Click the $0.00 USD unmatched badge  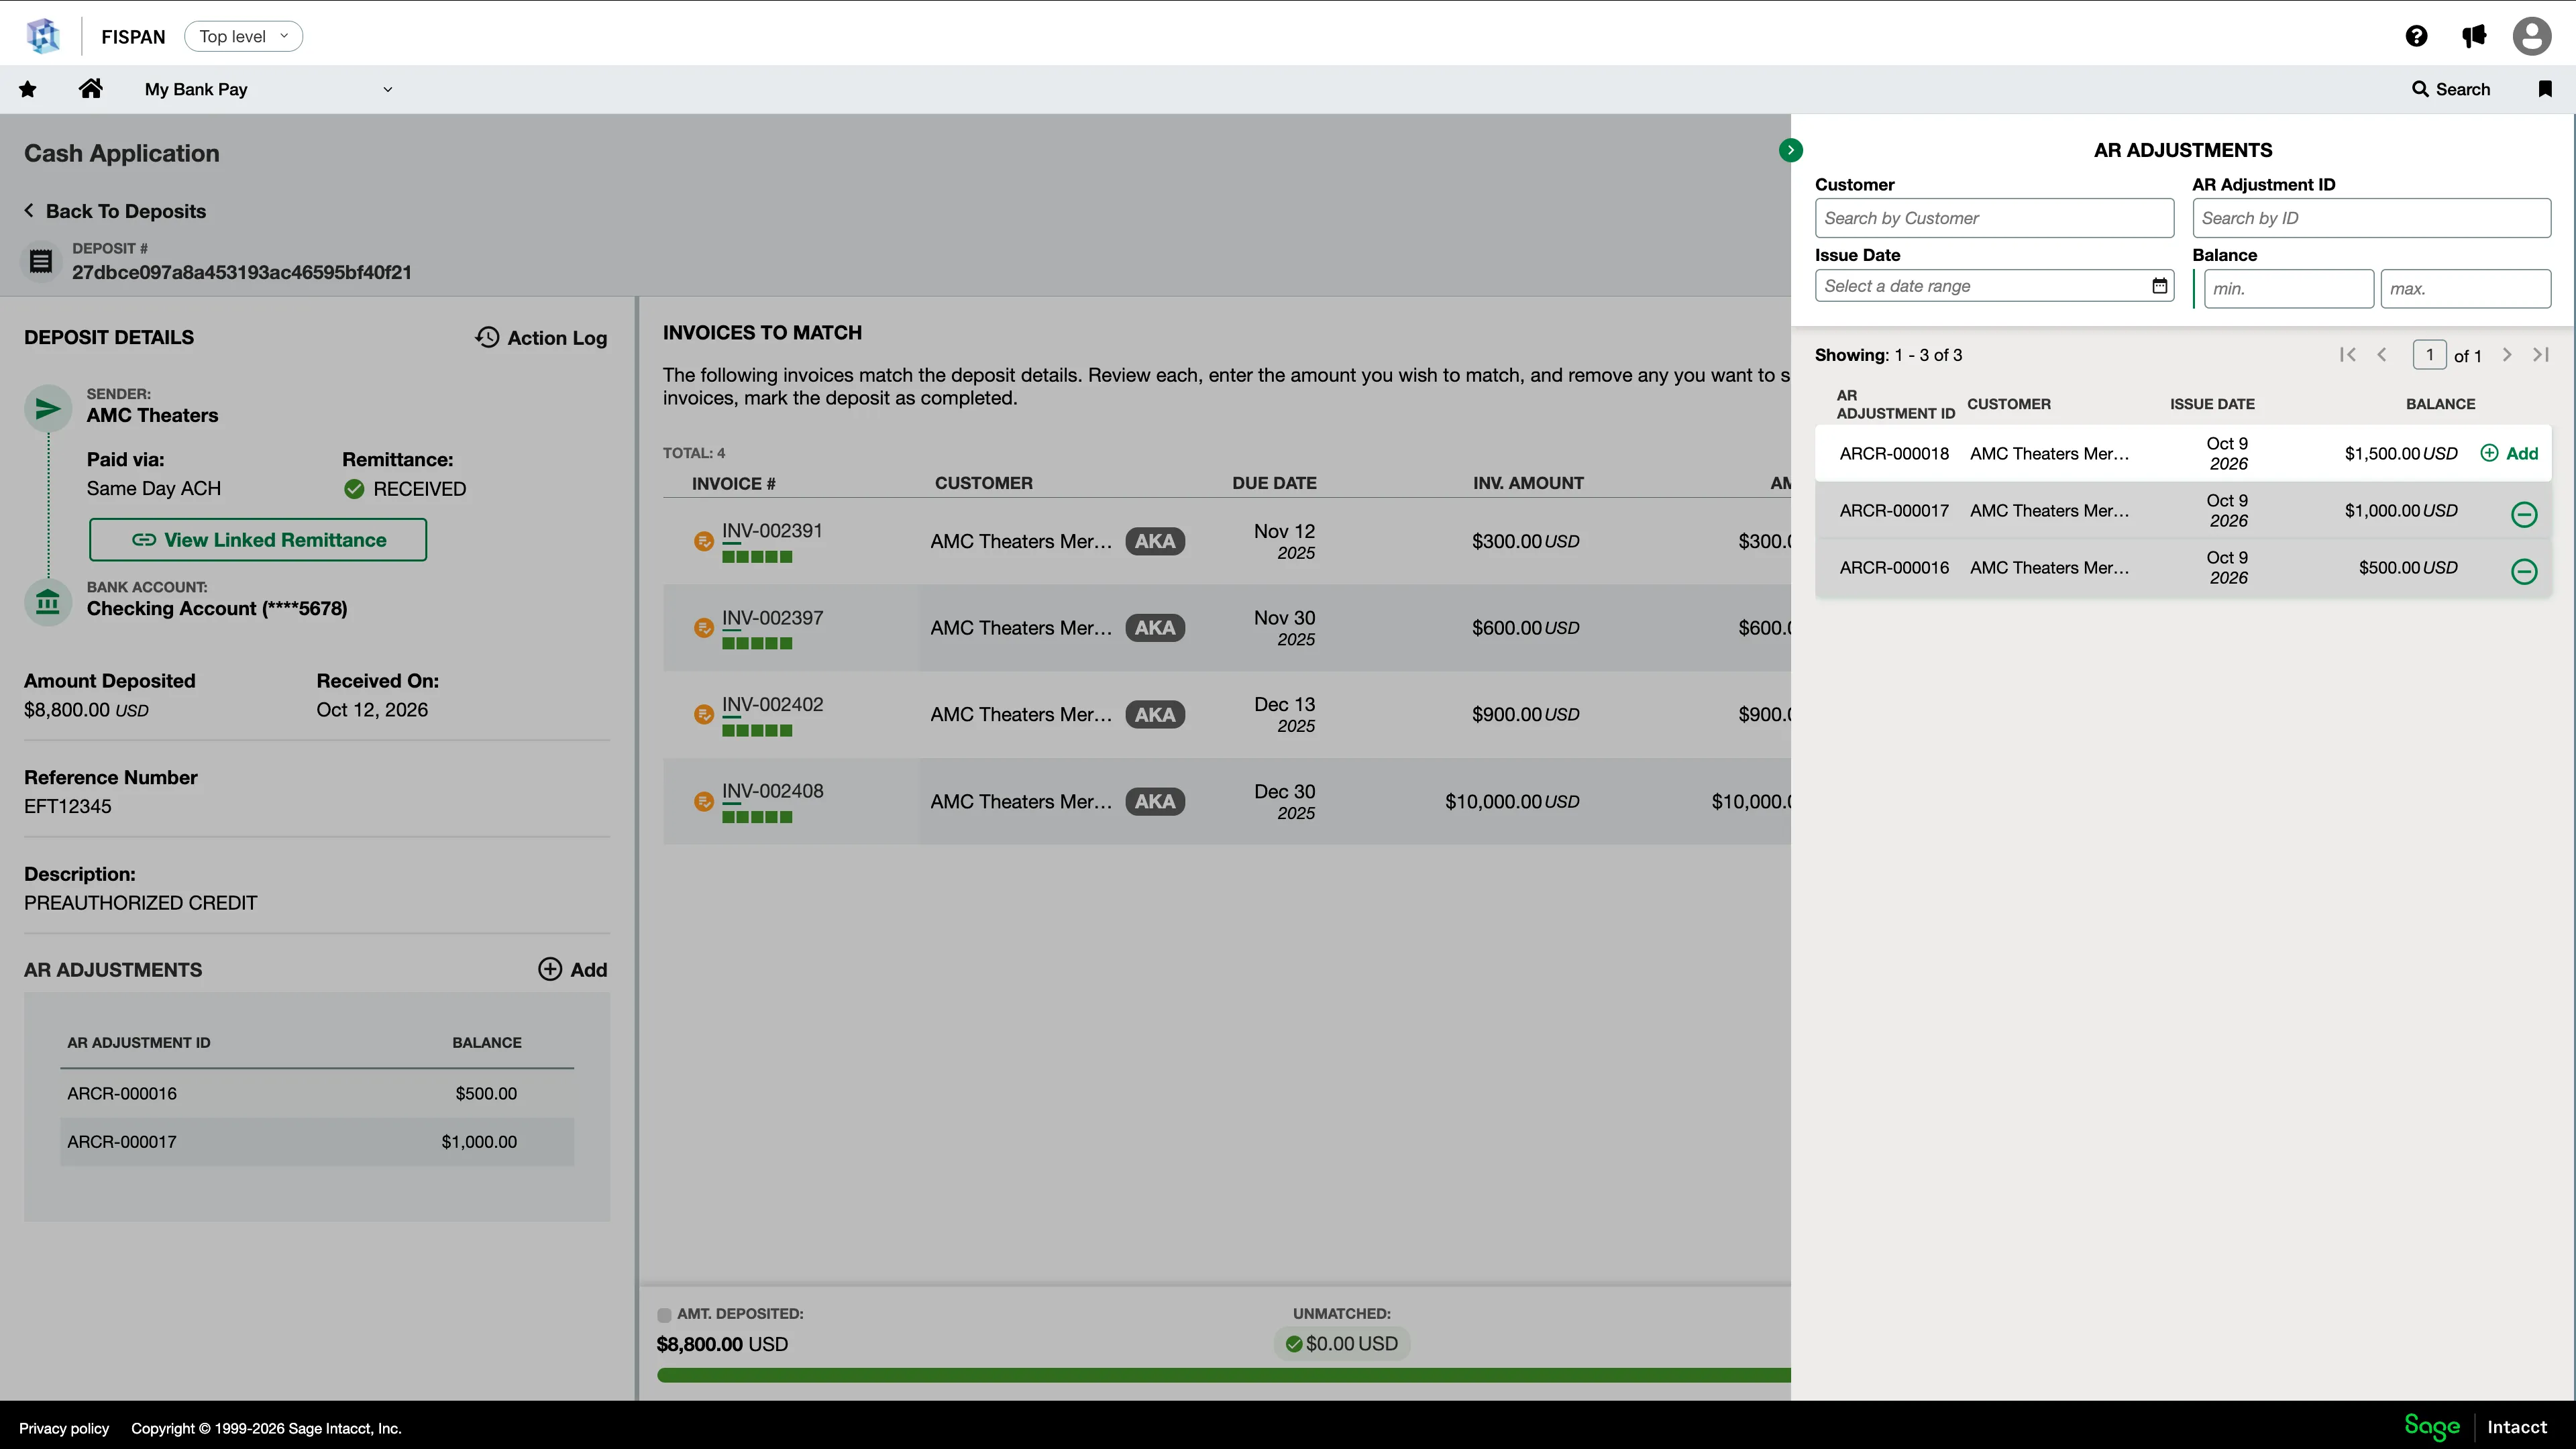click(x=1342, y=1344)
